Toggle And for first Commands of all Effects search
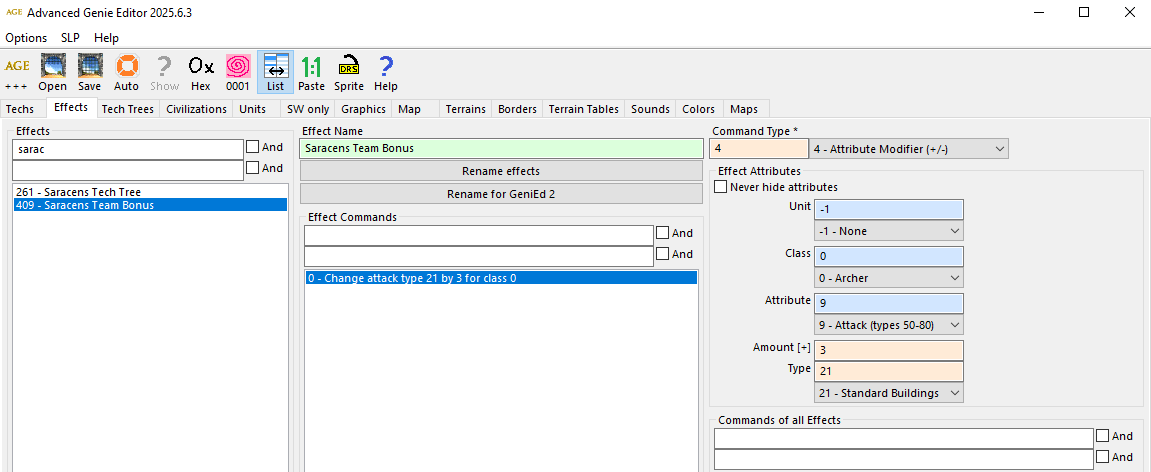 pos(1103,436)
